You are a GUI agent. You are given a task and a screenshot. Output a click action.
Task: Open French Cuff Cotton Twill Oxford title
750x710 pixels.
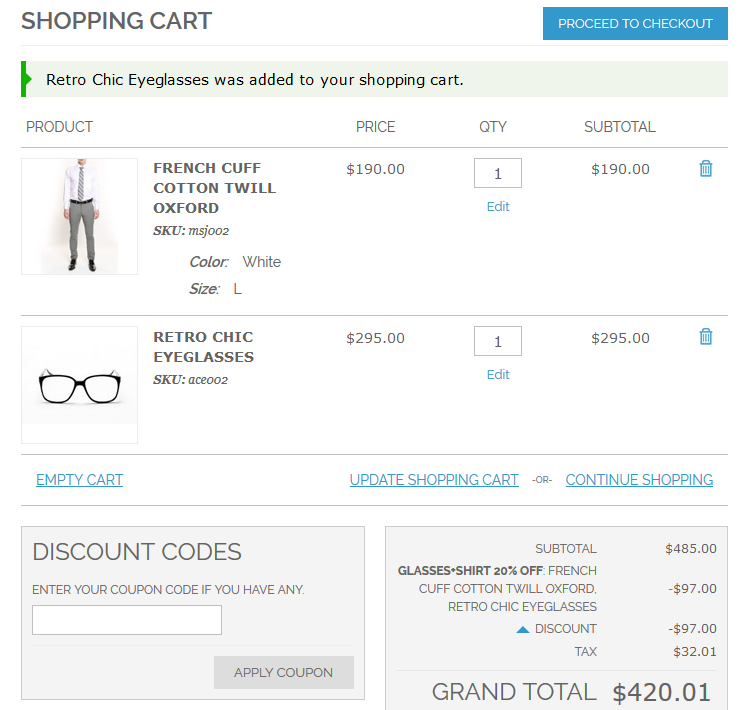[x=214, y=188]
